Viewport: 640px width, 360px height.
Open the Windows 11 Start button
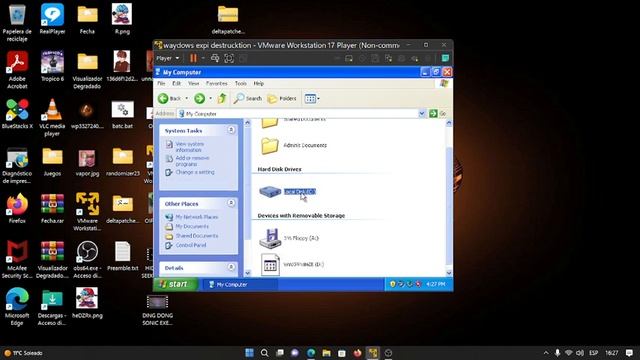coord(249,353)
